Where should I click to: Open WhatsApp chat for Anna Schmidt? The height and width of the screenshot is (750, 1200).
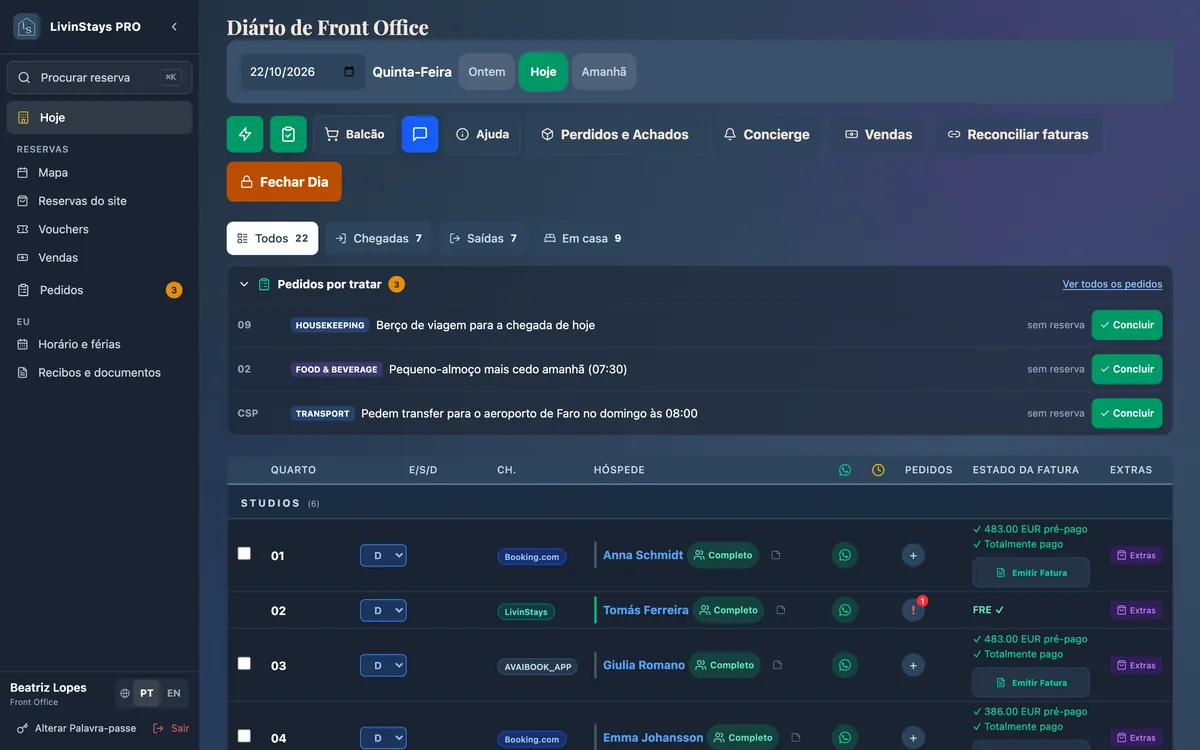(845, 555)
